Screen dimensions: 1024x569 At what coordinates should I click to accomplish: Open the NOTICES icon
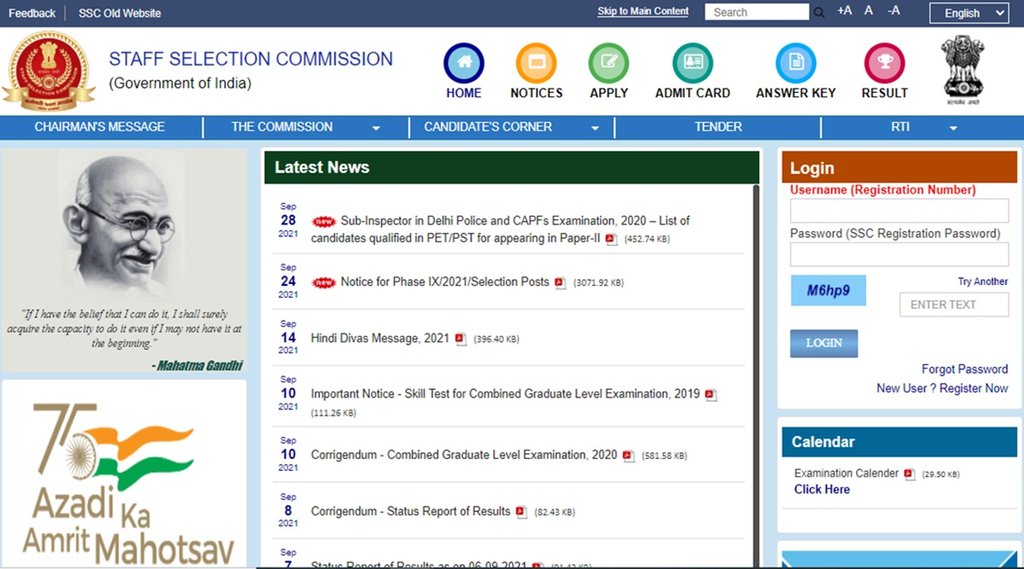pos(536,63)
